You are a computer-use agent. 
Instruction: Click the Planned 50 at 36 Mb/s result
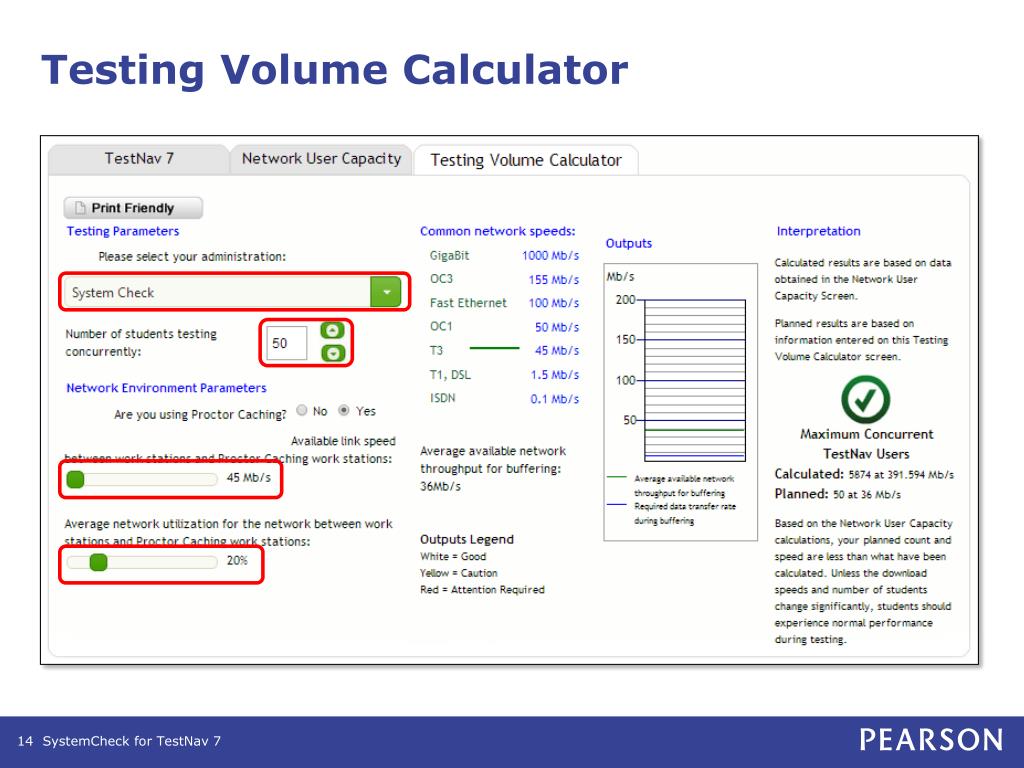point(837,494)
